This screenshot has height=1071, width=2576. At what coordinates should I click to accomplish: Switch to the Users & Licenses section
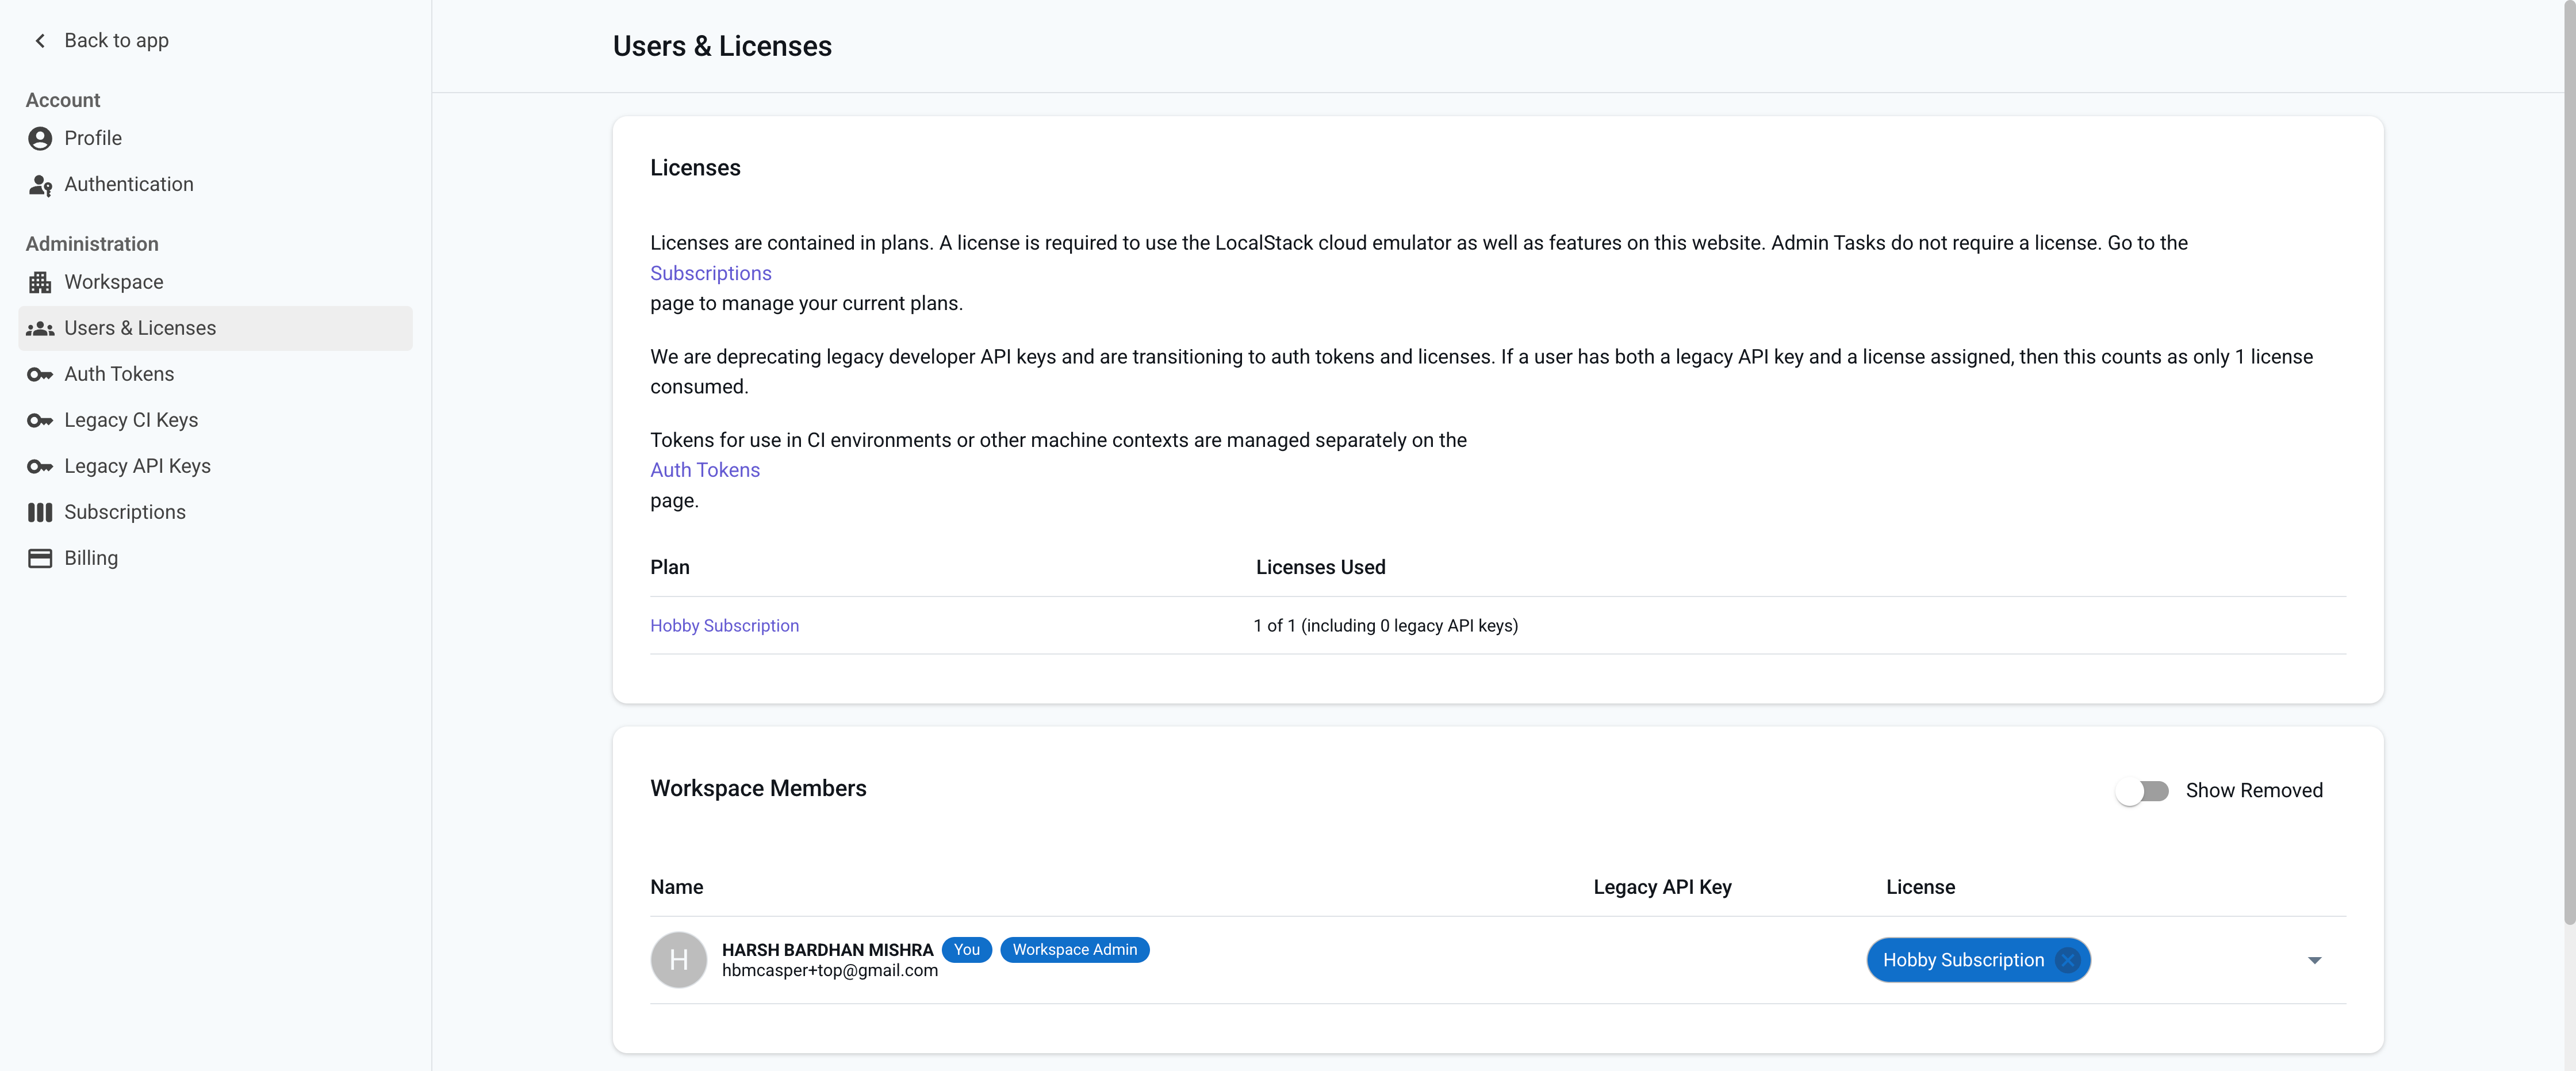coord(140,328)
